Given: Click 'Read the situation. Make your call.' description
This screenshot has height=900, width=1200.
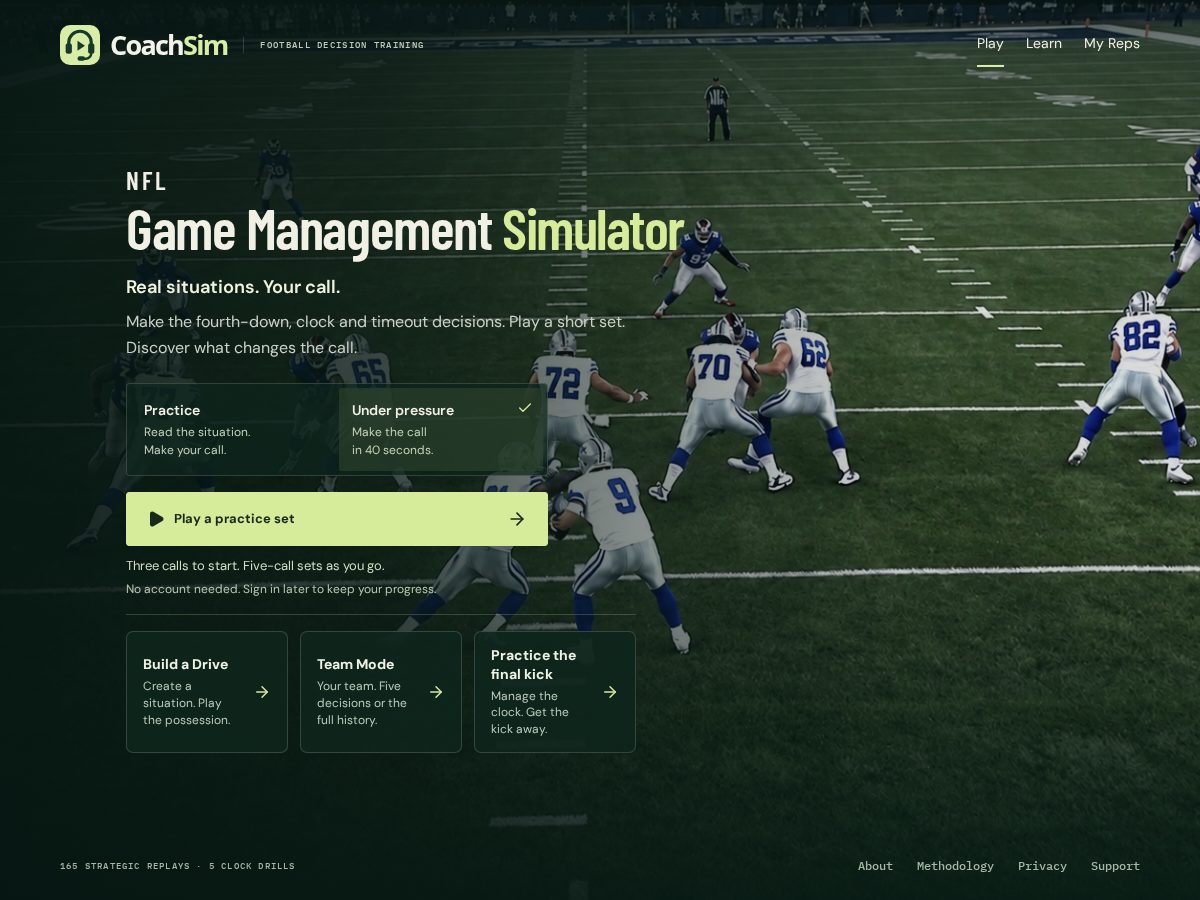Looking at the screenshot, I should [x=197, y=441].
